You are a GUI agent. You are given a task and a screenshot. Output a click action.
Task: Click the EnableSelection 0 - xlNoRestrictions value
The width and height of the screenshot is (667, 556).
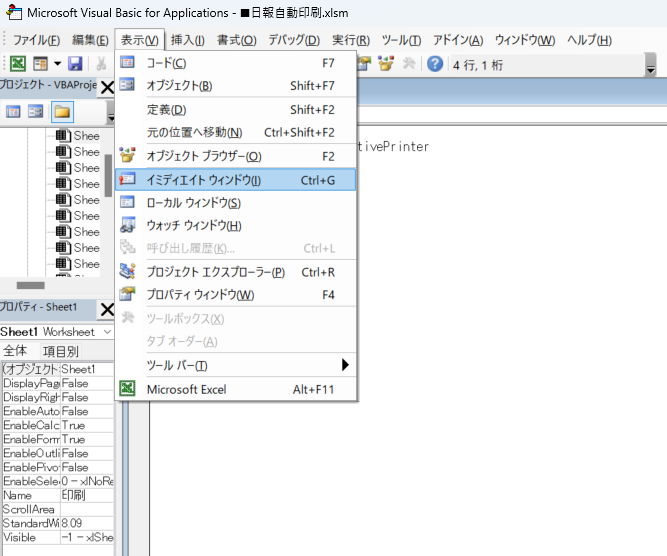pyautogui.click(x=87, y=481)
